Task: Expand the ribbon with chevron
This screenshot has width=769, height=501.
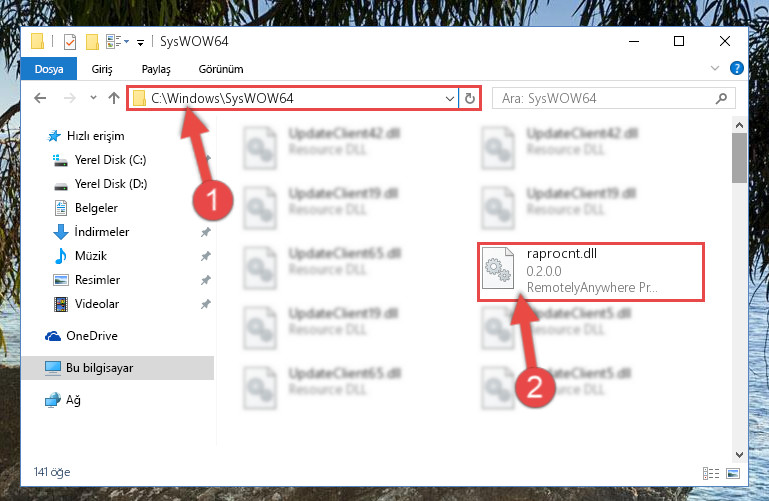Action: pos(715,68)
